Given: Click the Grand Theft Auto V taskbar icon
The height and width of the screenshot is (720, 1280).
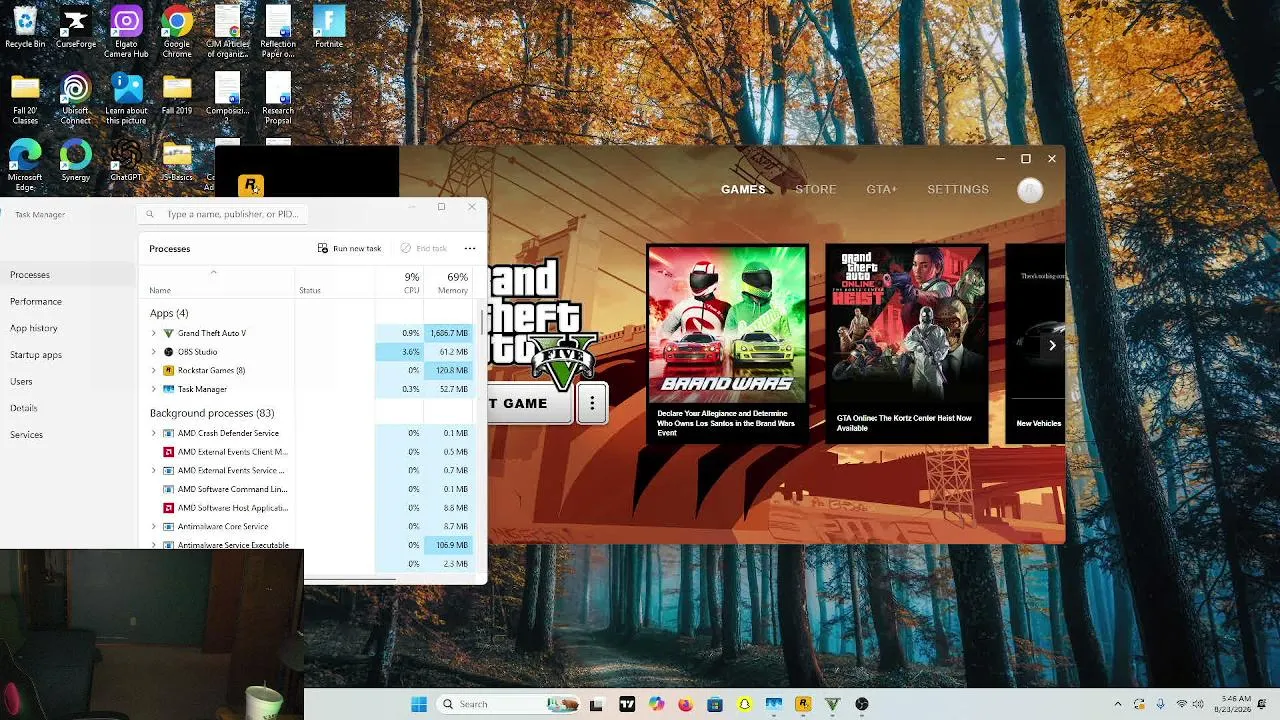Looking at the screenshot, I should pos(832,704).
